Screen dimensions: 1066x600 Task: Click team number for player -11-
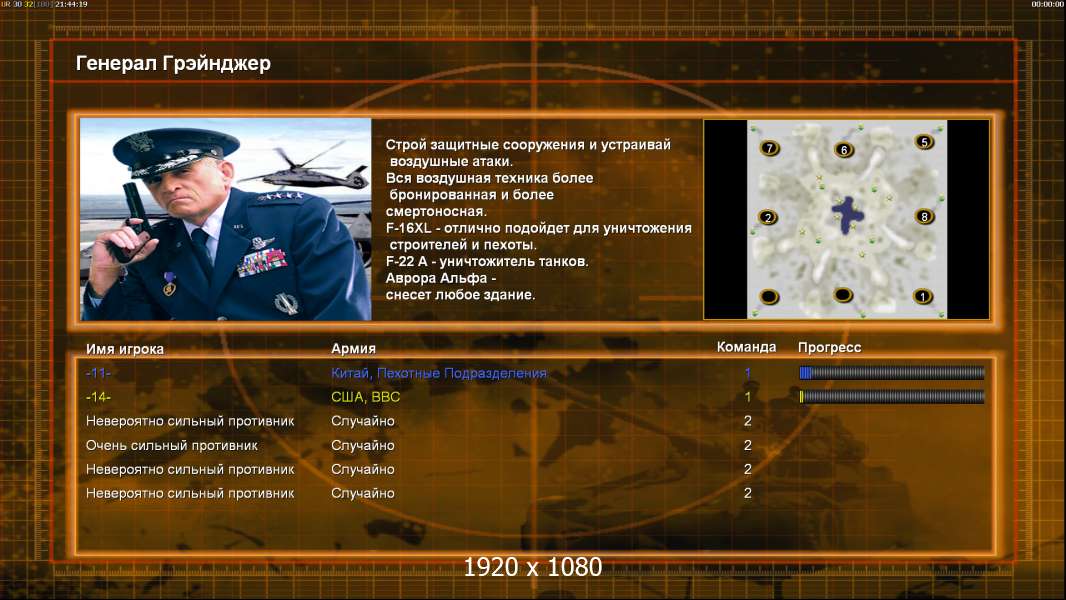click(748, 373)
